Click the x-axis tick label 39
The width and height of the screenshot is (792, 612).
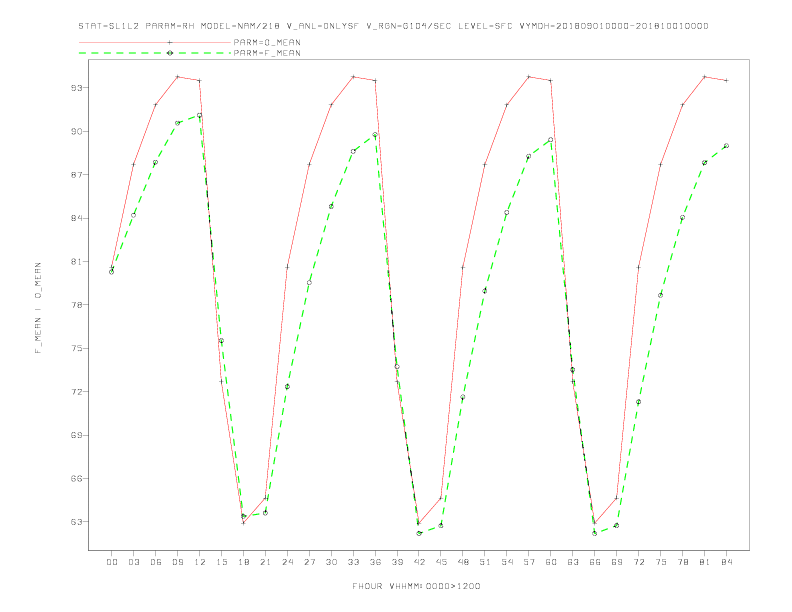click(398, 562)
